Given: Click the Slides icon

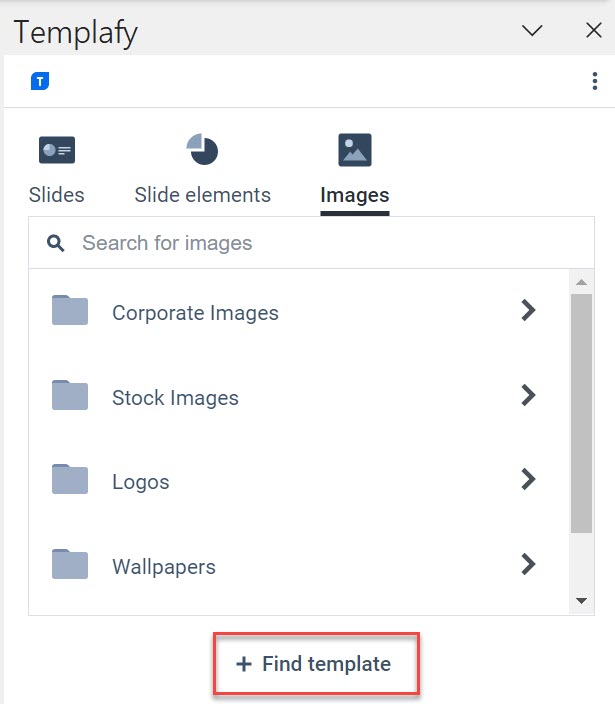Looking at the screenshot, I should click(57, 150).
